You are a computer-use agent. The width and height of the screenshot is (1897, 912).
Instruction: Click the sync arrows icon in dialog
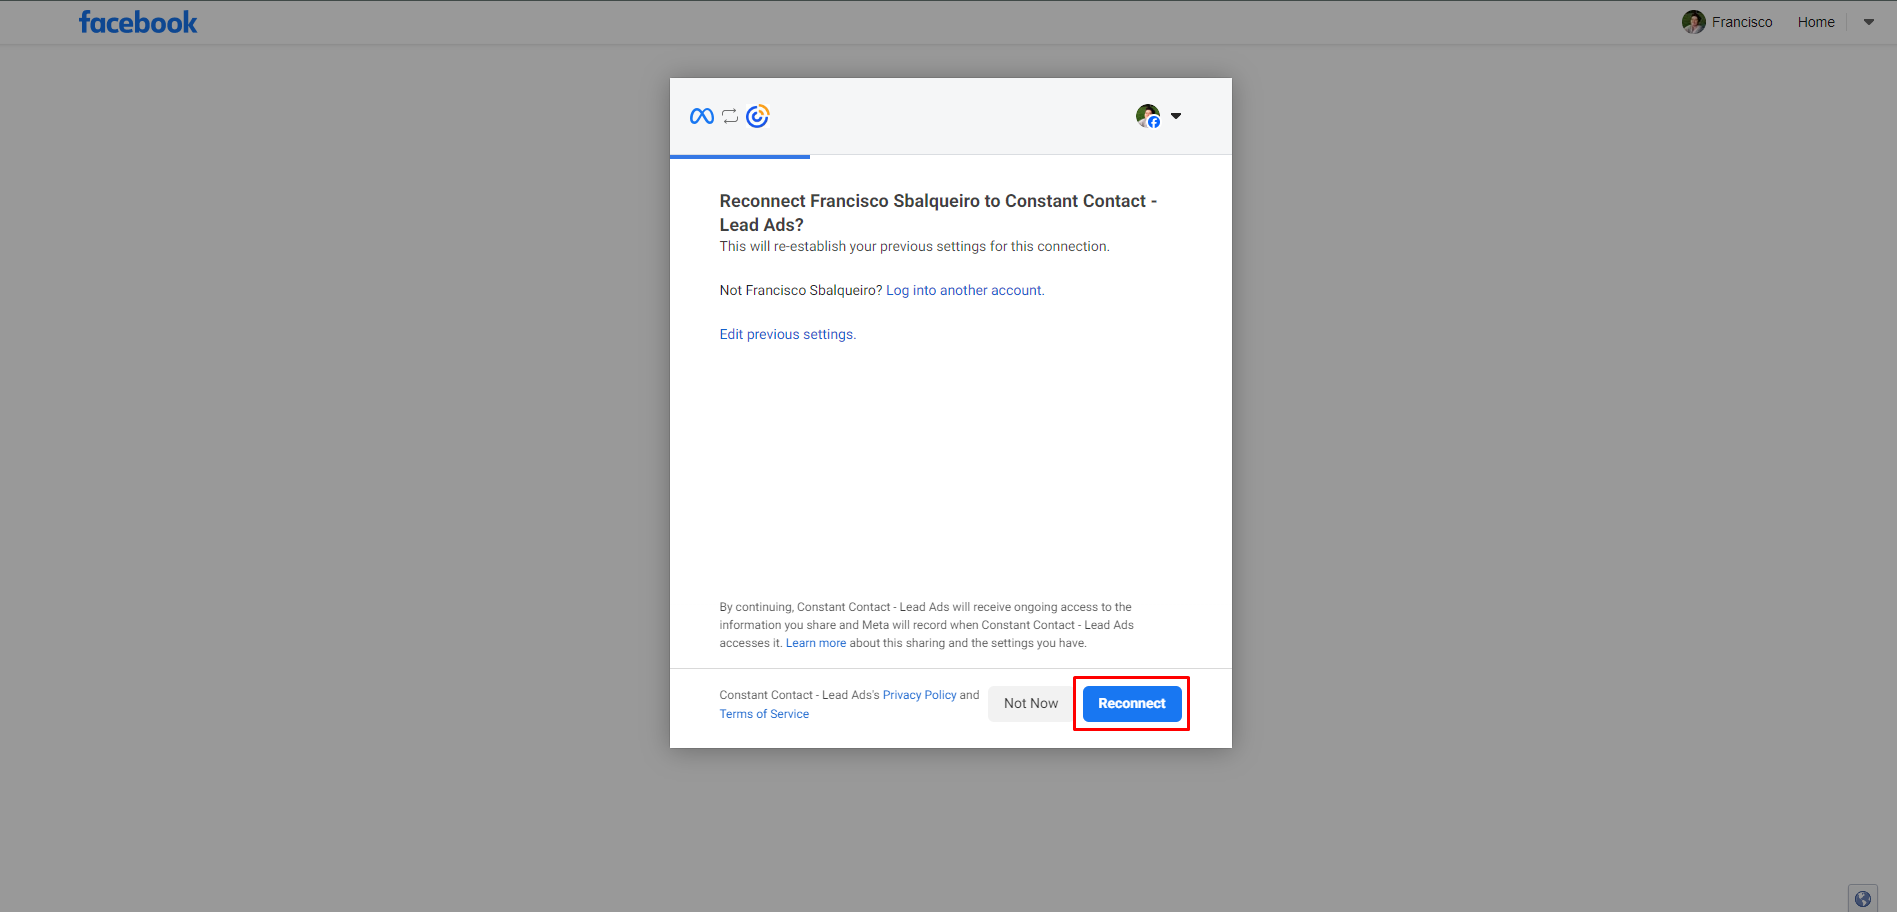(730, 116)
